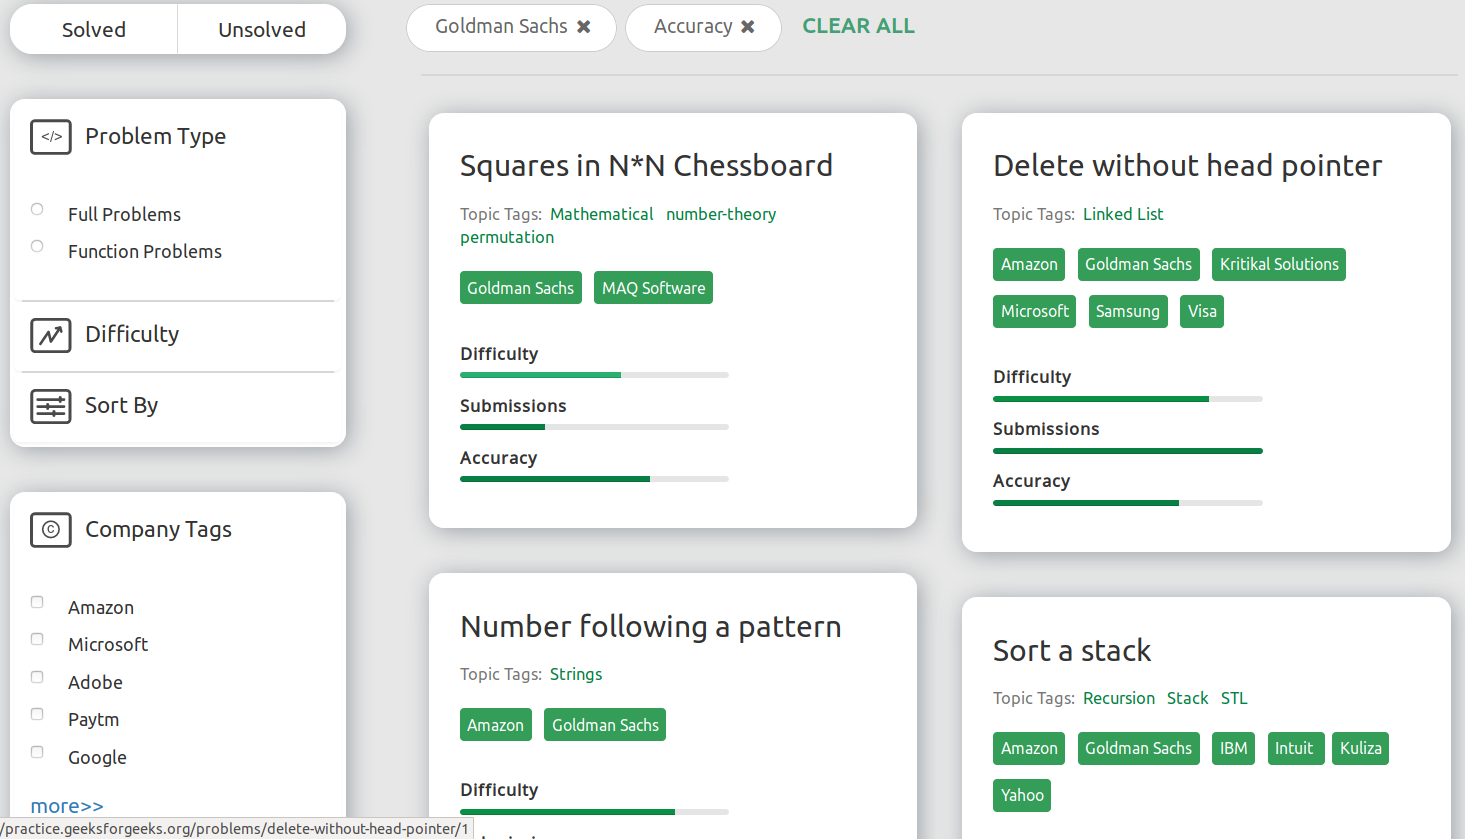This screenshot has height=839, width=1465.
Task: Click Submissions bar in Squares Chessboard card
Action: pos(594,427)
